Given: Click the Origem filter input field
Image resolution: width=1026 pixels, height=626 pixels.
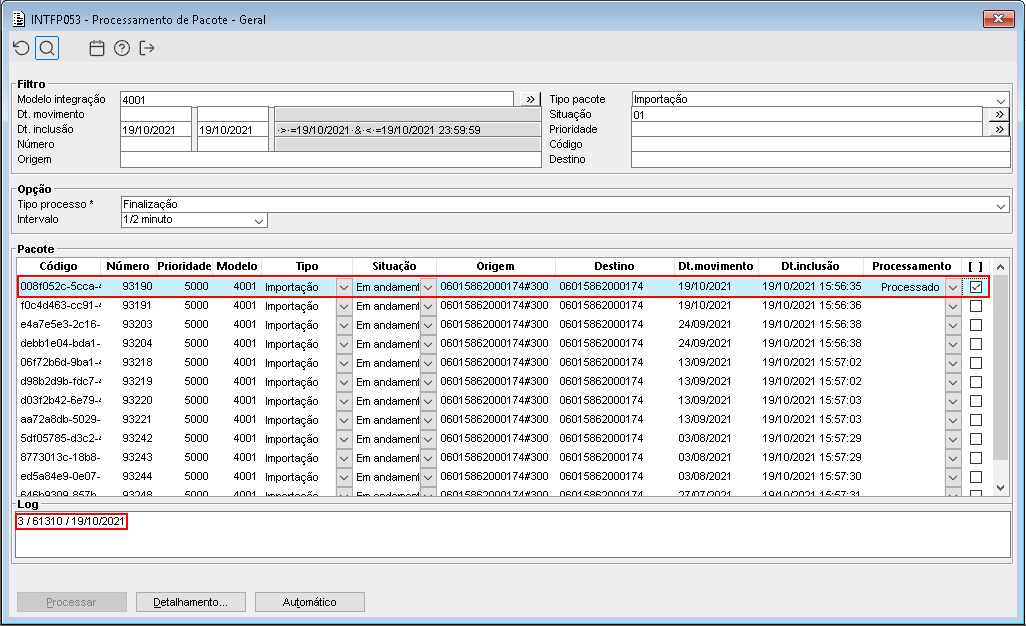Looking at the screenshot, I should pos(330,159).
